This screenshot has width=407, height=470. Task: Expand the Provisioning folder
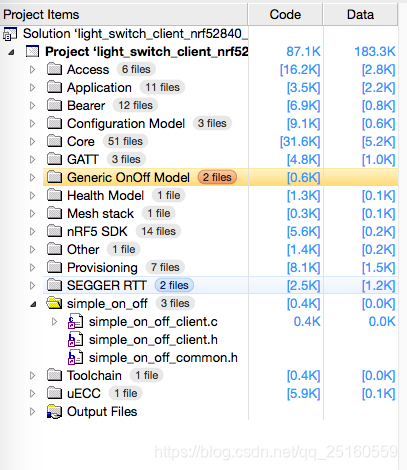pyautogui.click(x=32, y=267)
